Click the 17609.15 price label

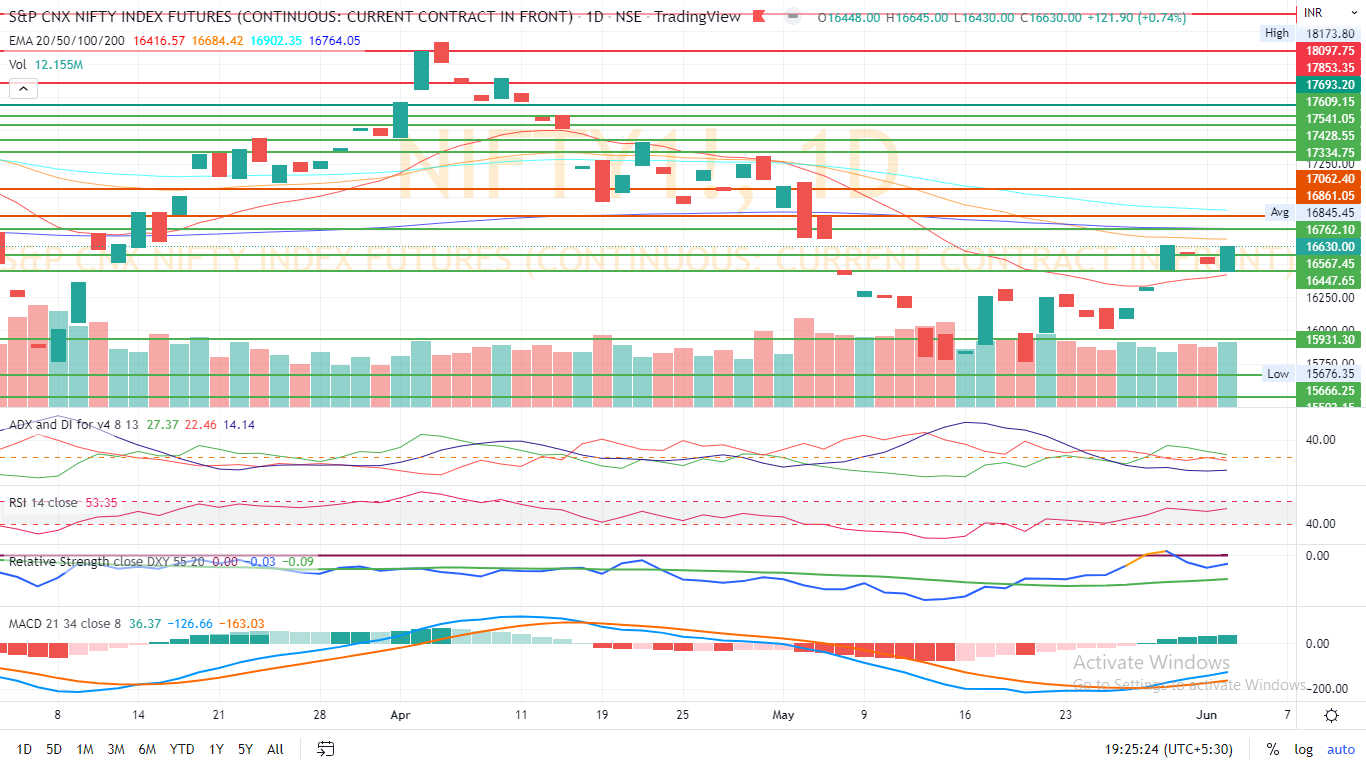(x=1329, y=101)
